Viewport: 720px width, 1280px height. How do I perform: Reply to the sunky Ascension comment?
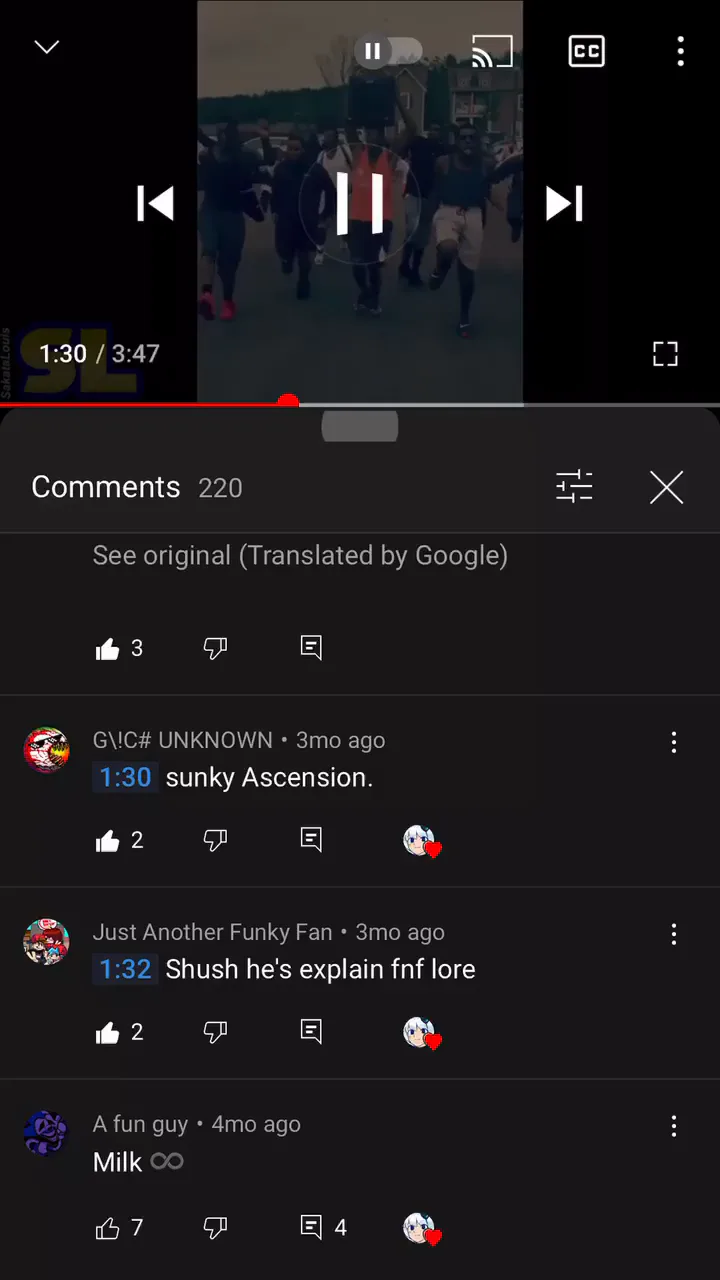pyautogui.click(x=311, y=840)
